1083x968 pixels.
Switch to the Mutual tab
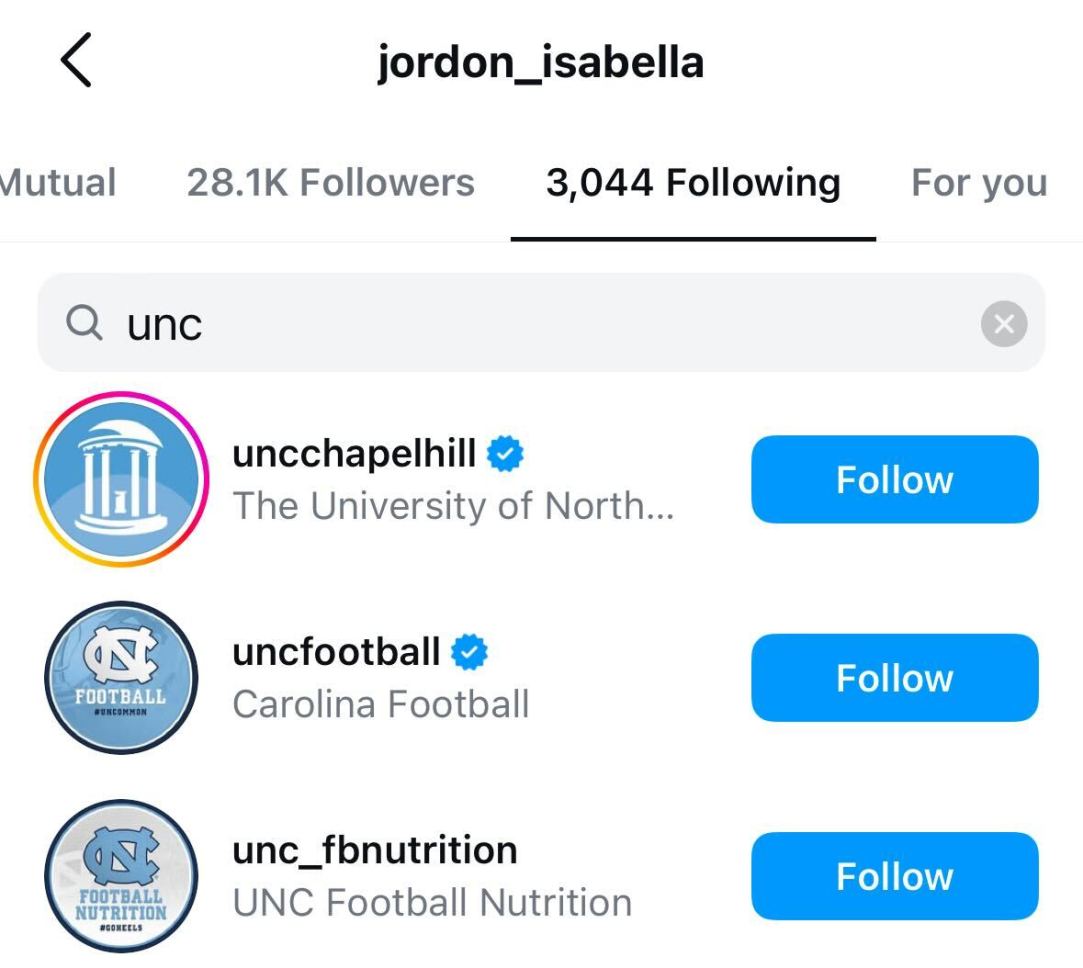tap(58, 183)
